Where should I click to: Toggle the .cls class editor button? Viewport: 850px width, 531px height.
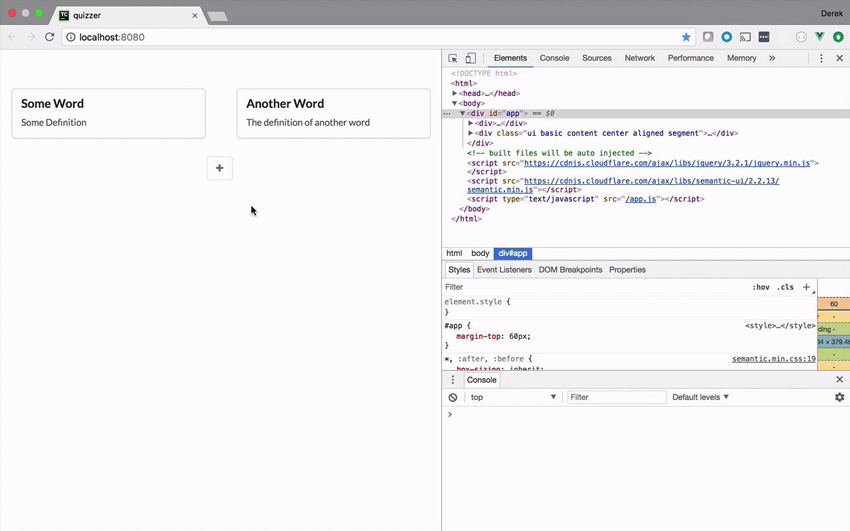pos(785,287)
